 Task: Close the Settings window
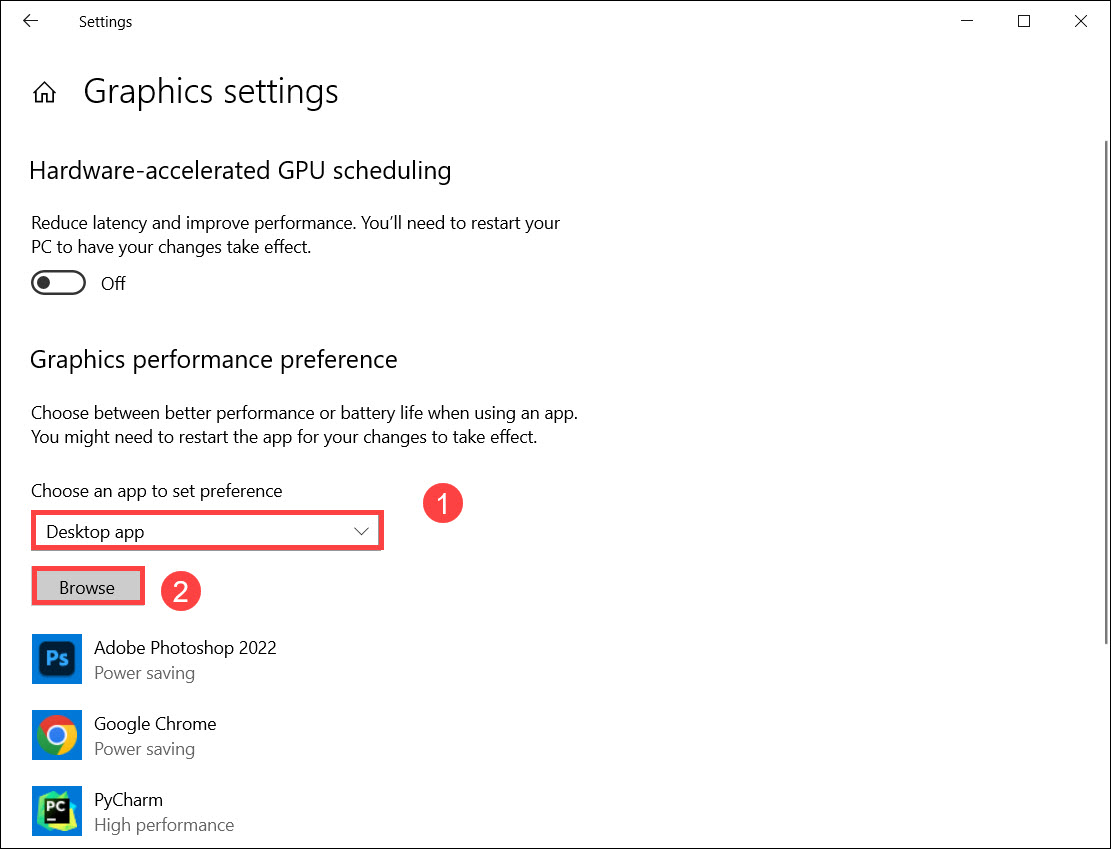1081,21
